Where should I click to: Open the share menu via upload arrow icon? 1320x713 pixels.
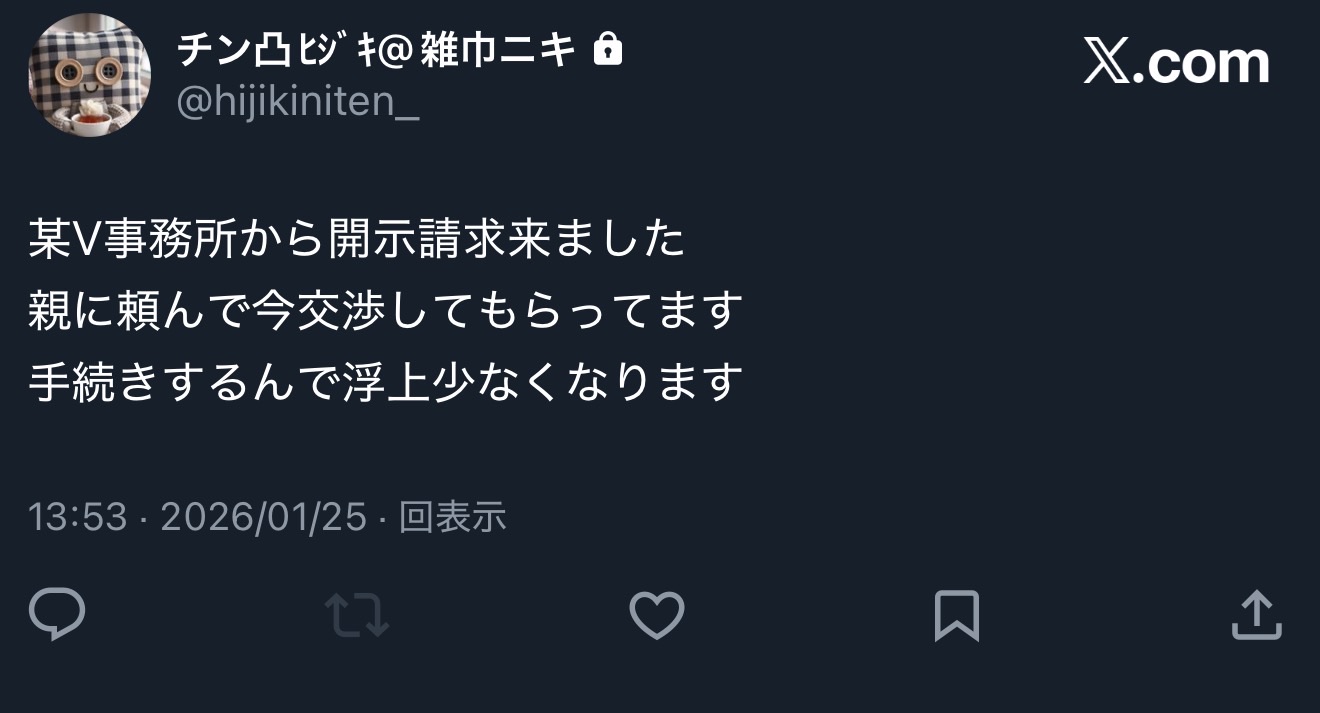click(x=1256, y=615)
